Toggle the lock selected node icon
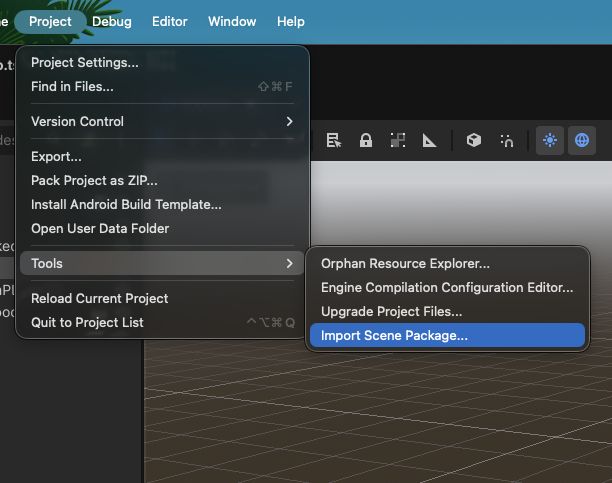The height and width of the screenshot is (483, 612). (x=366, y=140)
